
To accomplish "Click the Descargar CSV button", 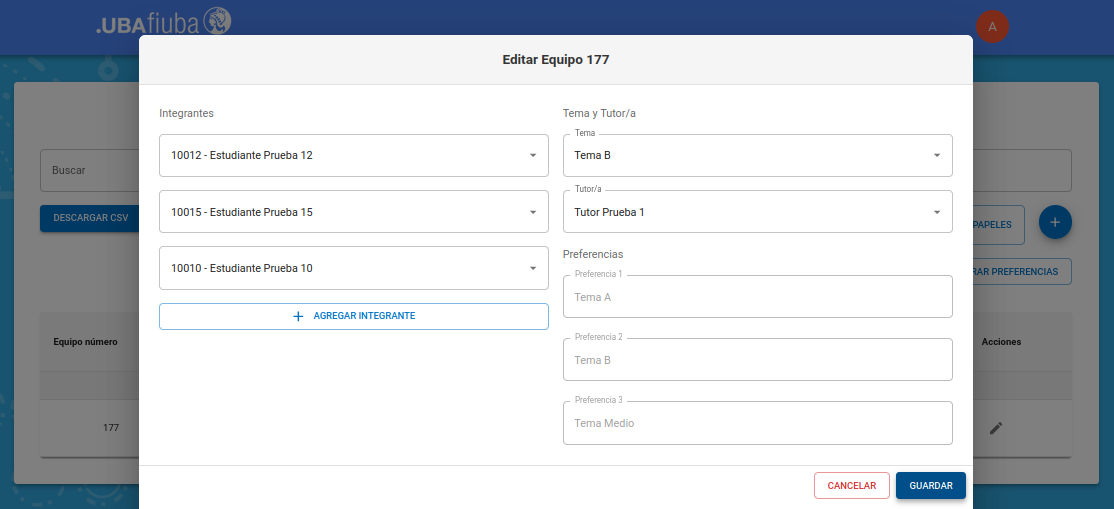I will [90, 218].
